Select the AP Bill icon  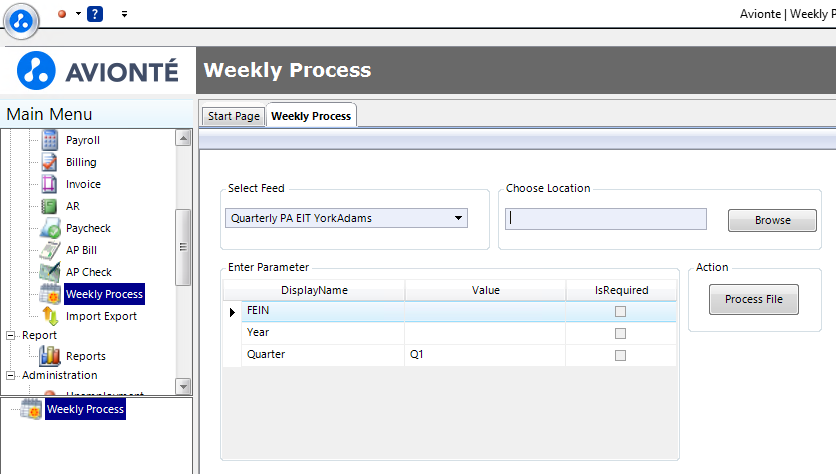pyautogui.click(x=50, y=250)
